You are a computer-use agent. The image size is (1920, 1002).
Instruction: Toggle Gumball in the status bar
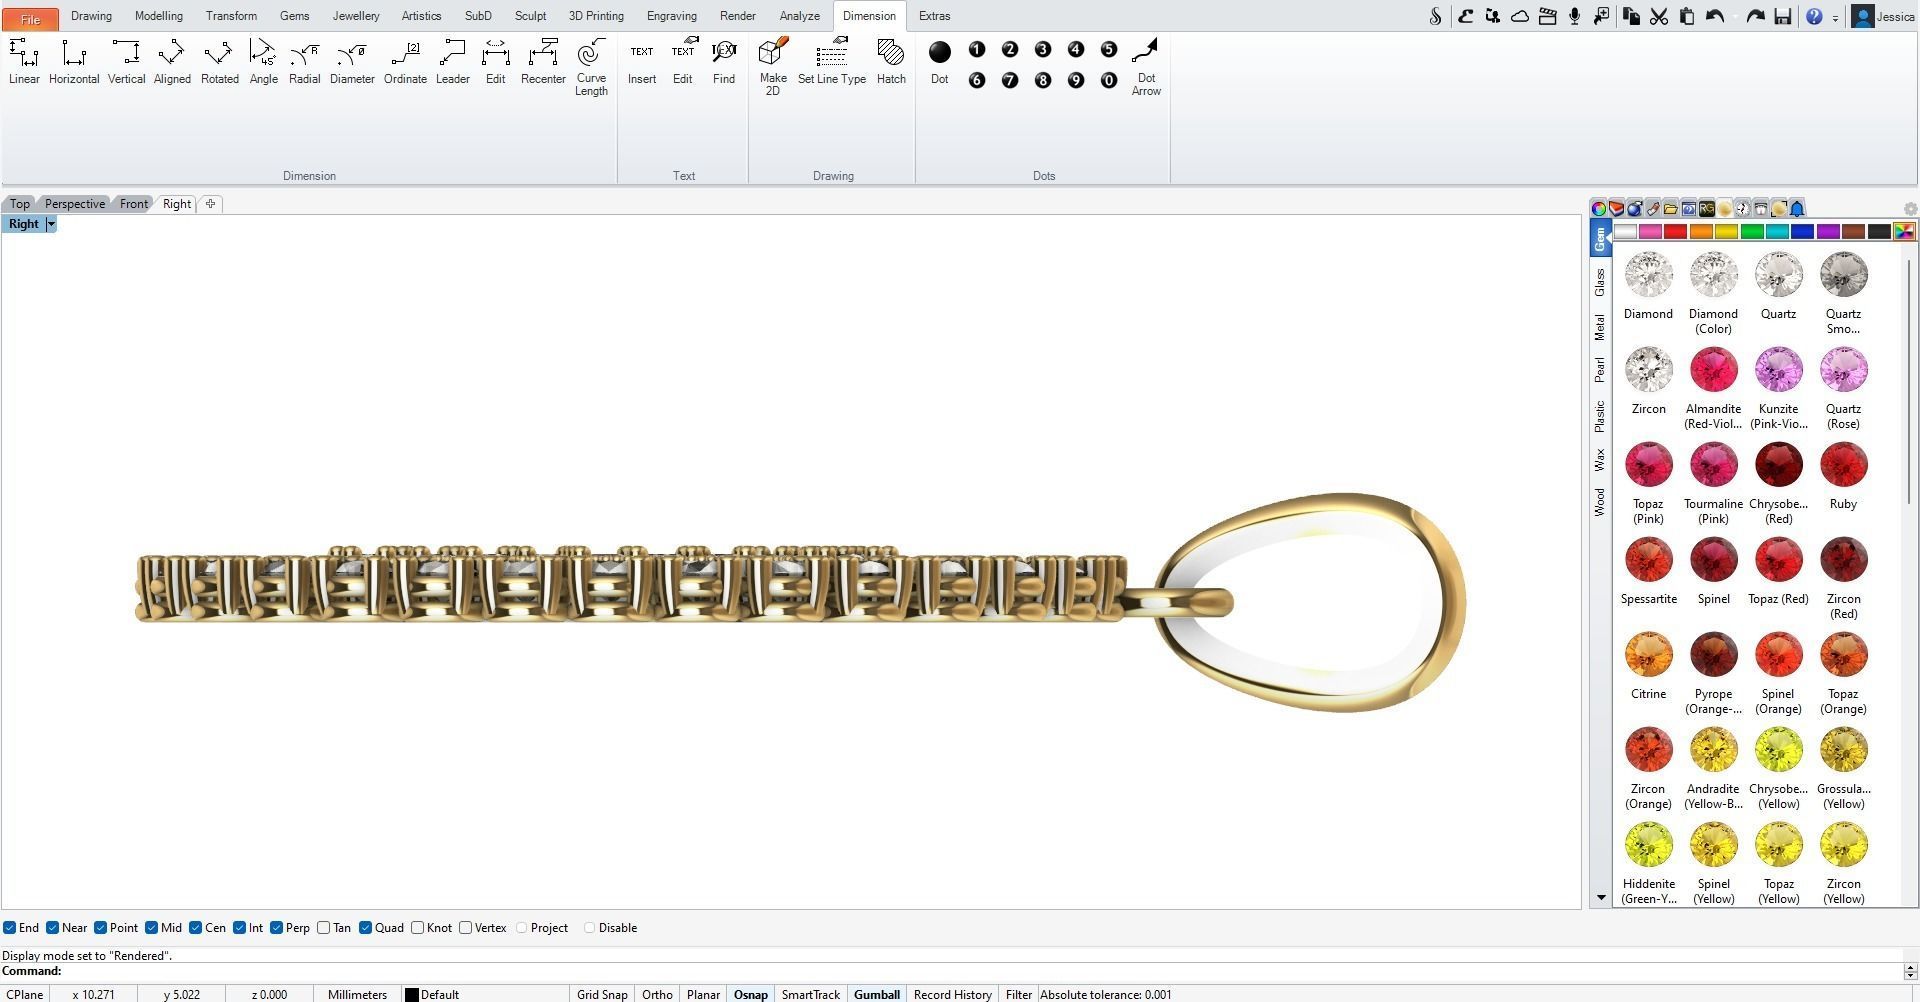click(877, 995)
